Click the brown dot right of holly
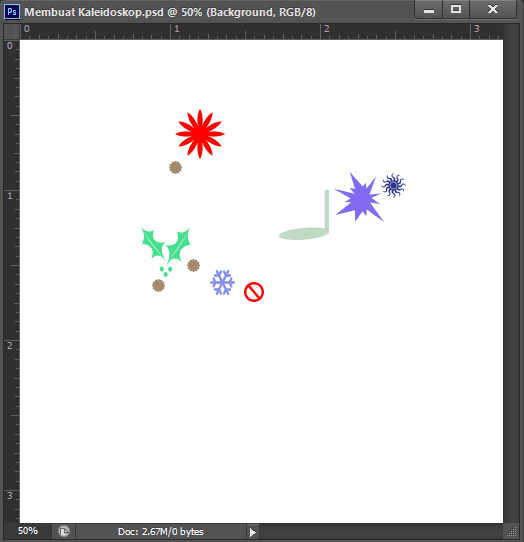This screenshot has width=524, height=542. click(x=193, y=265)
